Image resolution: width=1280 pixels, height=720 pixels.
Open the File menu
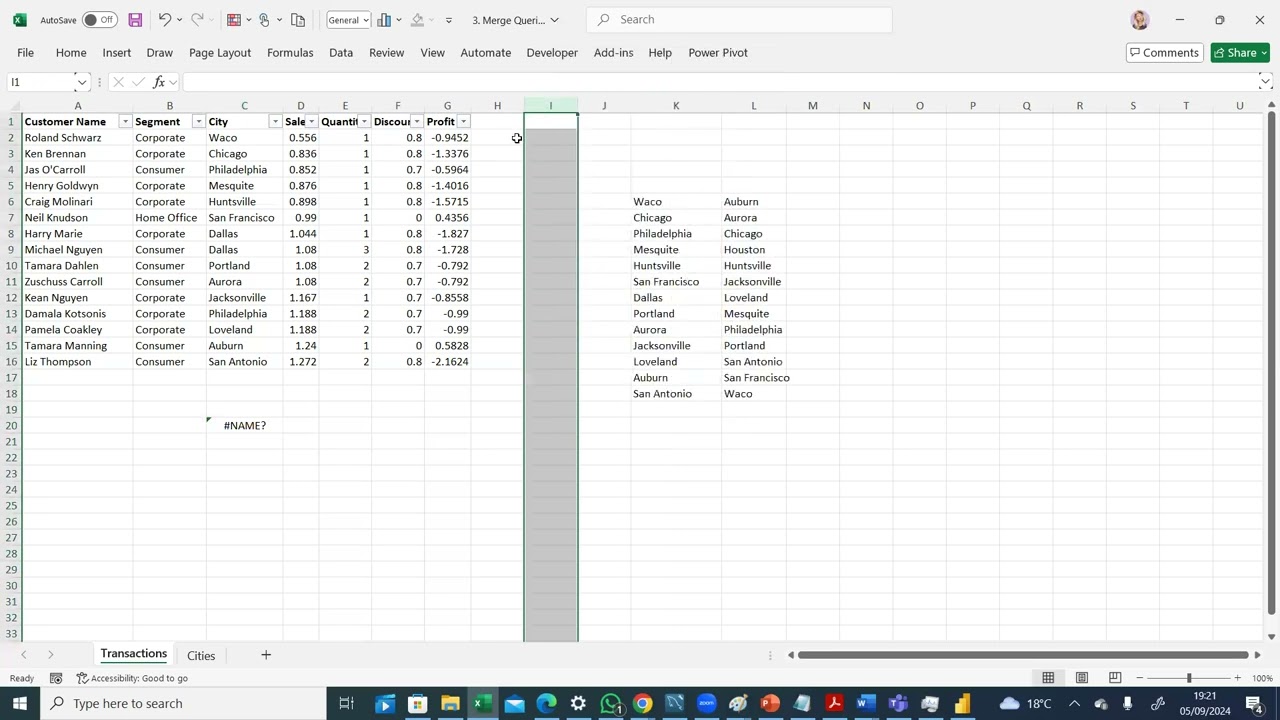coord(25,53)
